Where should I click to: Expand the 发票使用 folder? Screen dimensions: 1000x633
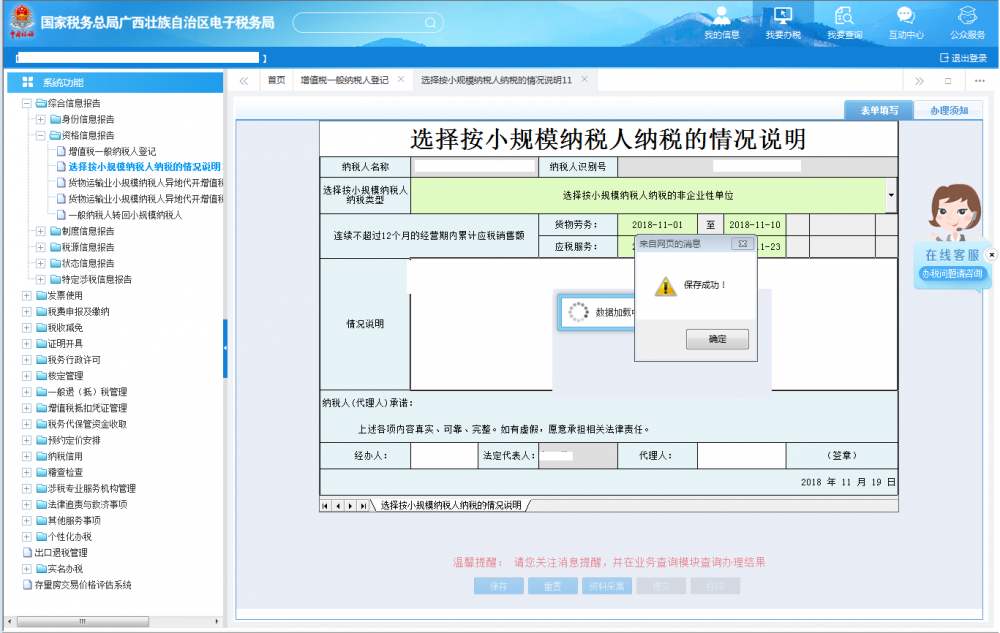27,295
